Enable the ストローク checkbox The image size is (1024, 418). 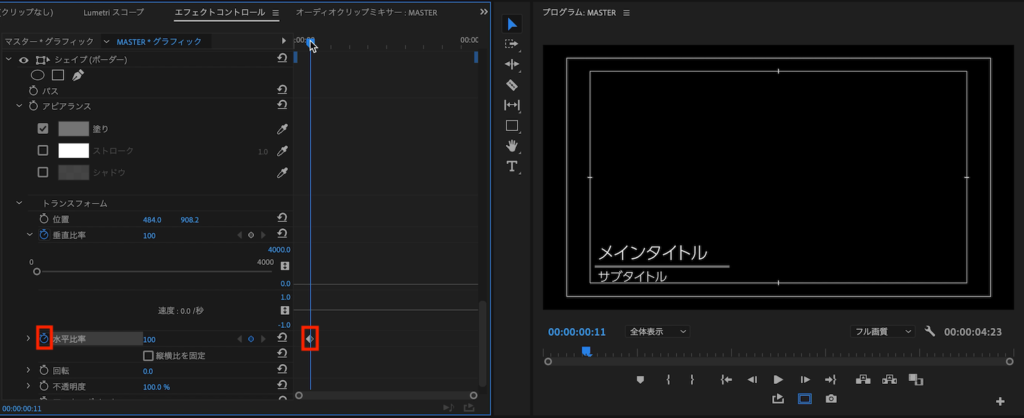43,151
